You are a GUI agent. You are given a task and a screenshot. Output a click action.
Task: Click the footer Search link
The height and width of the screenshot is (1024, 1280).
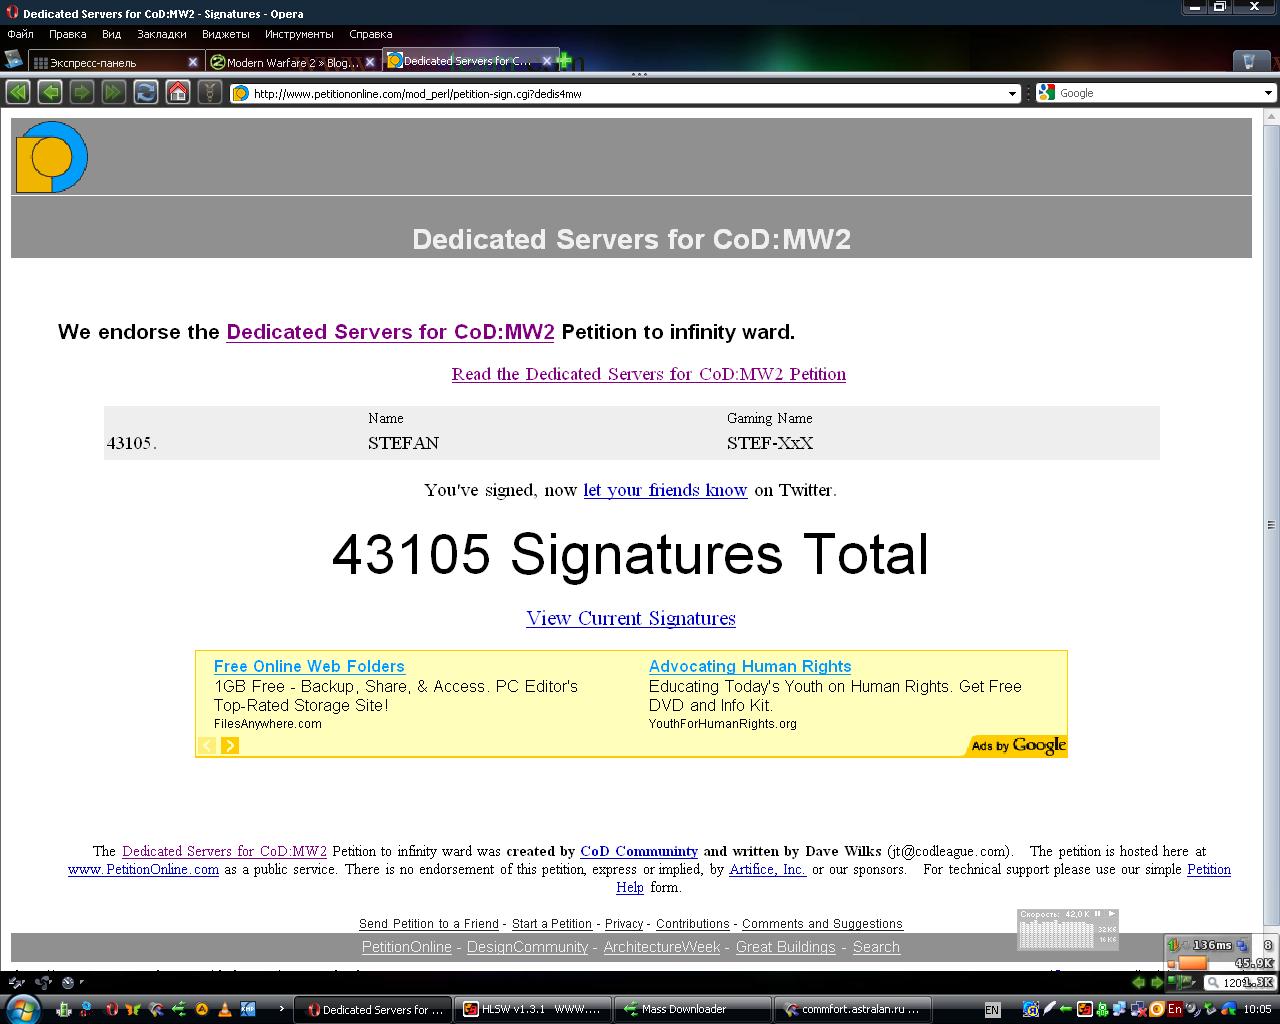pos(876,947)
